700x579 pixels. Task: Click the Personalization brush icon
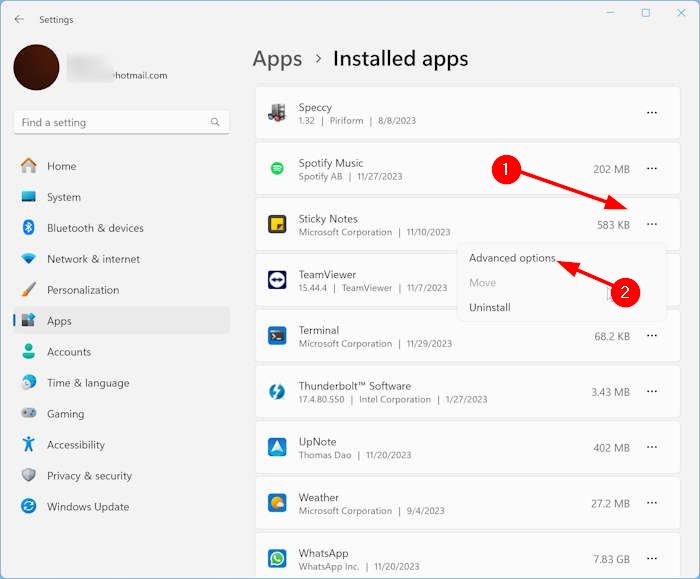(x=29, y=290)
